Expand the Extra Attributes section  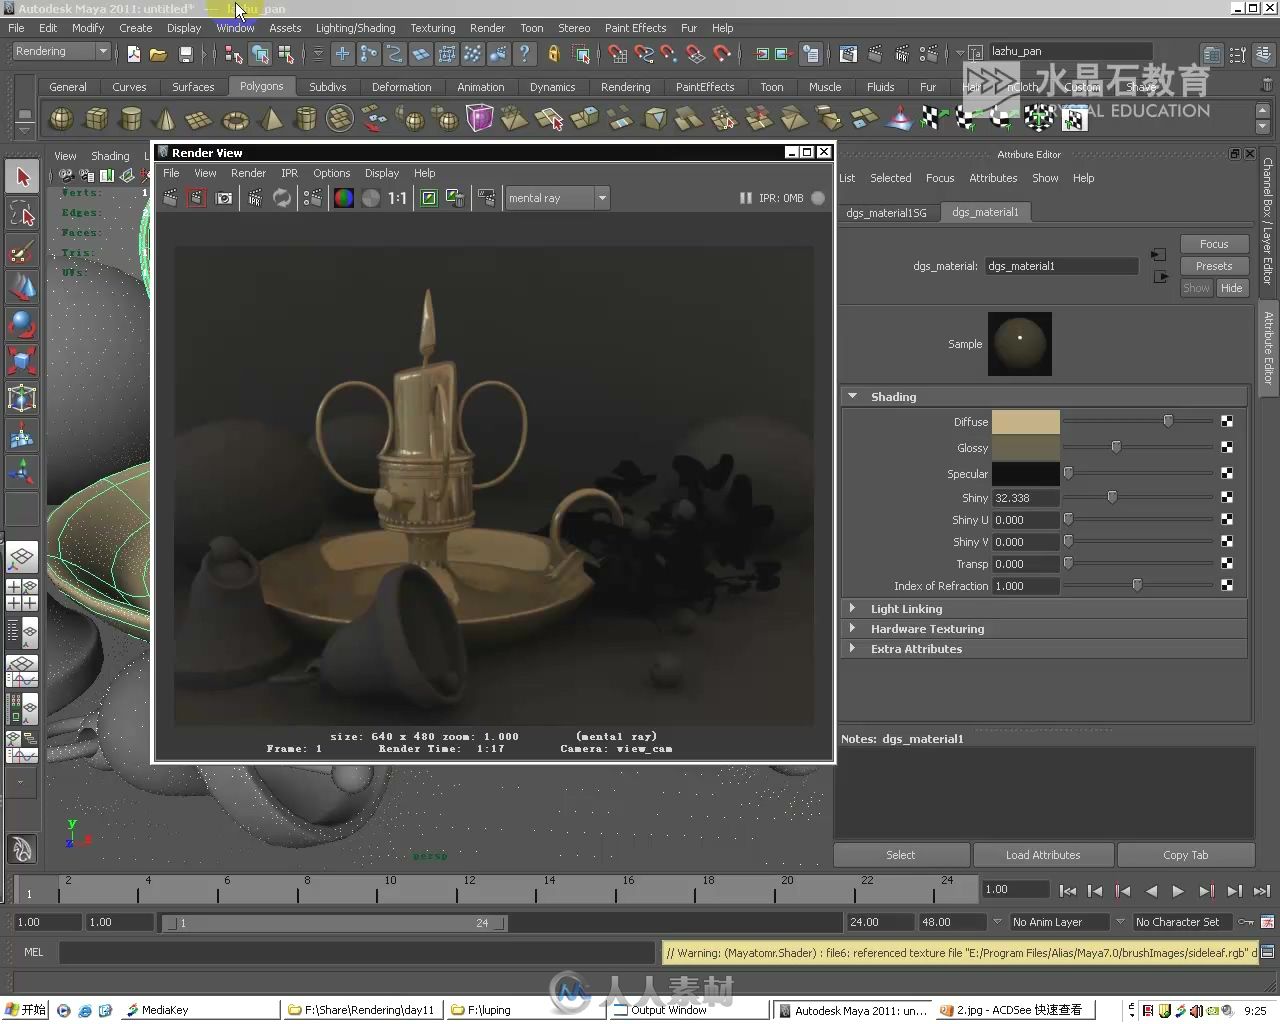[853, 648]
